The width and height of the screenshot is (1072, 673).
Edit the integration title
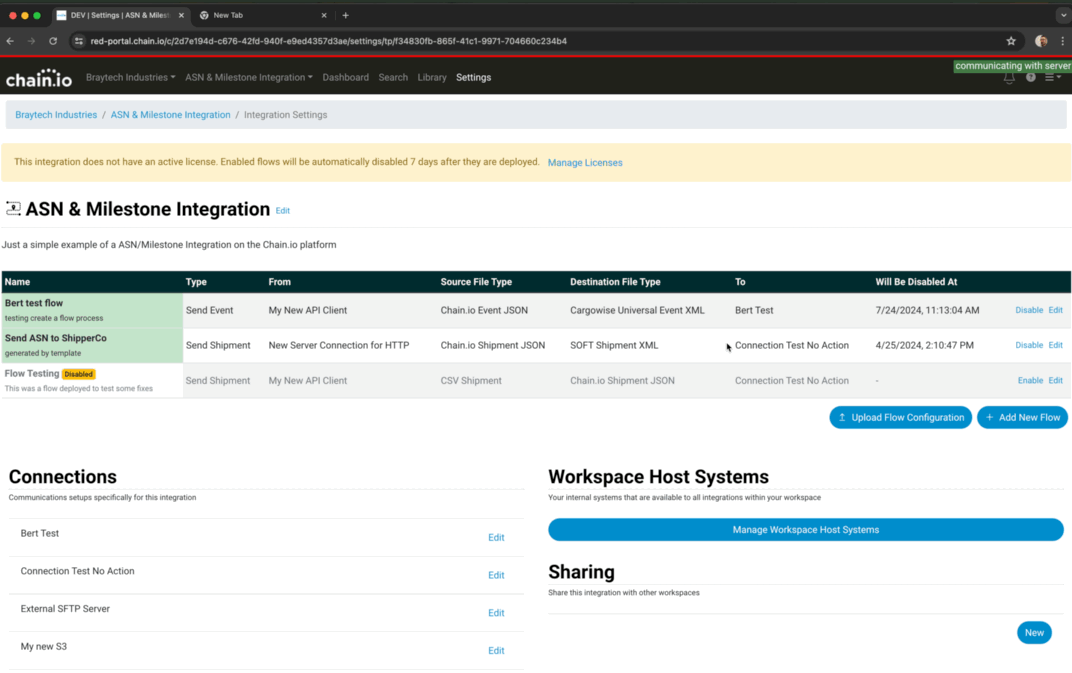click(x=282, y=211)
